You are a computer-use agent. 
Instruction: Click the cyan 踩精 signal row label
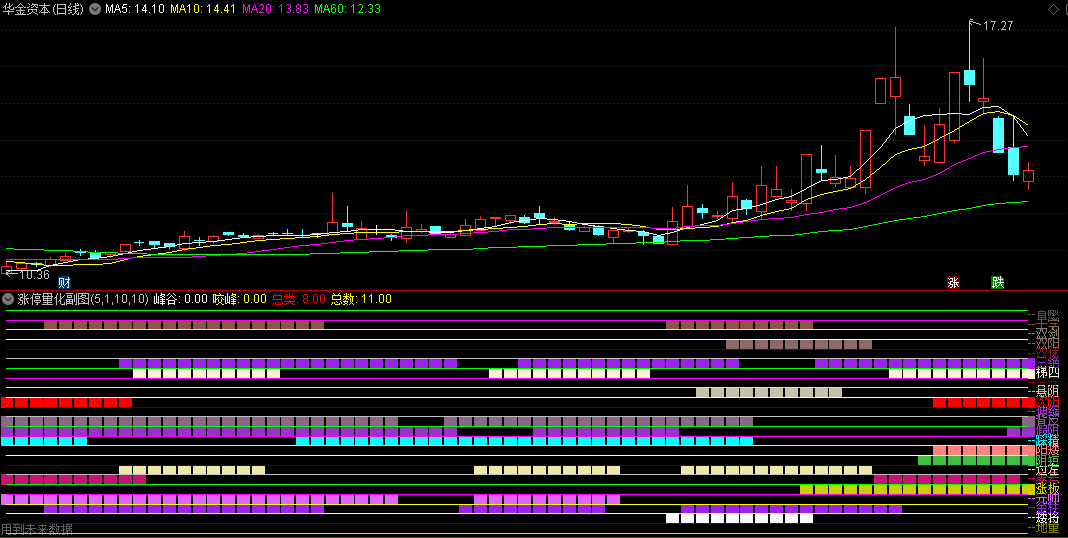(x=1048, y=441)
